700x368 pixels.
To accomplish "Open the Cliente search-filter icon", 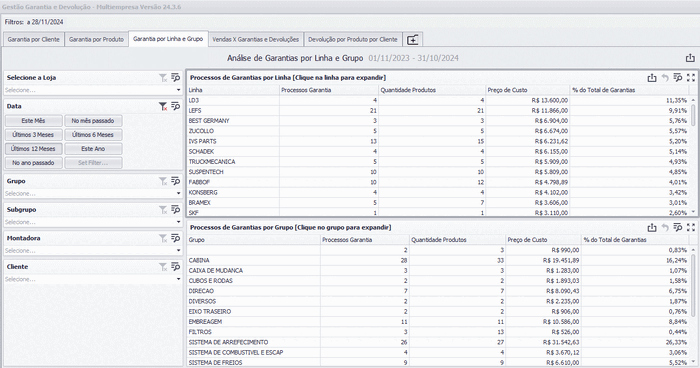I will [175, 267].
